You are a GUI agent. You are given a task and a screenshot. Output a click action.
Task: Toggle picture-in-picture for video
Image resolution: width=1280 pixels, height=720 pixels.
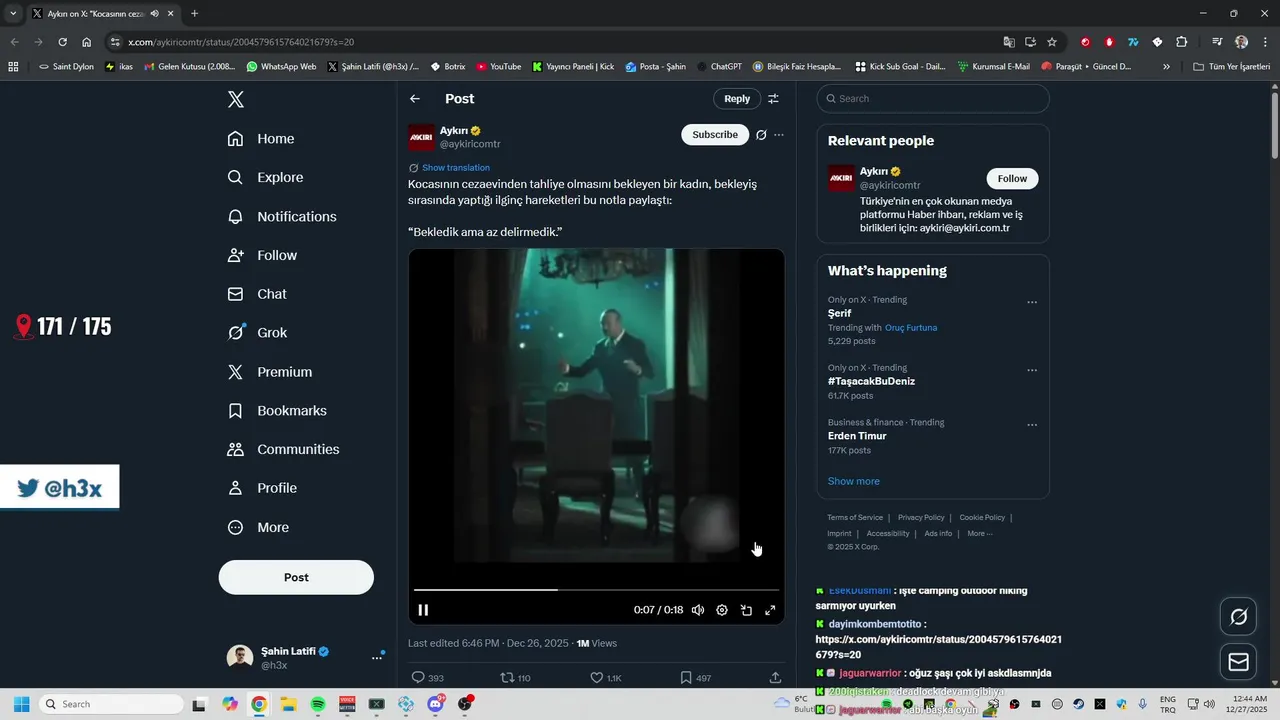[x=746, y=610]
